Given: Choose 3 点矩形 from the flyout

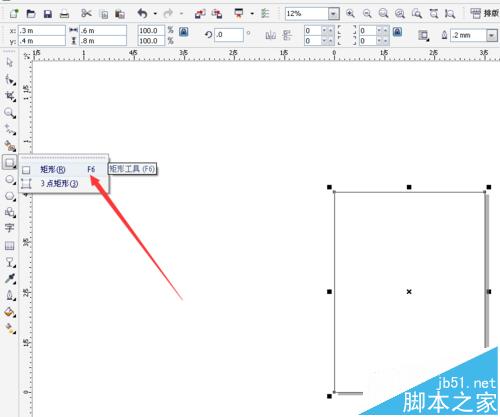Looking at the screenshot, I should click(63, 184).
